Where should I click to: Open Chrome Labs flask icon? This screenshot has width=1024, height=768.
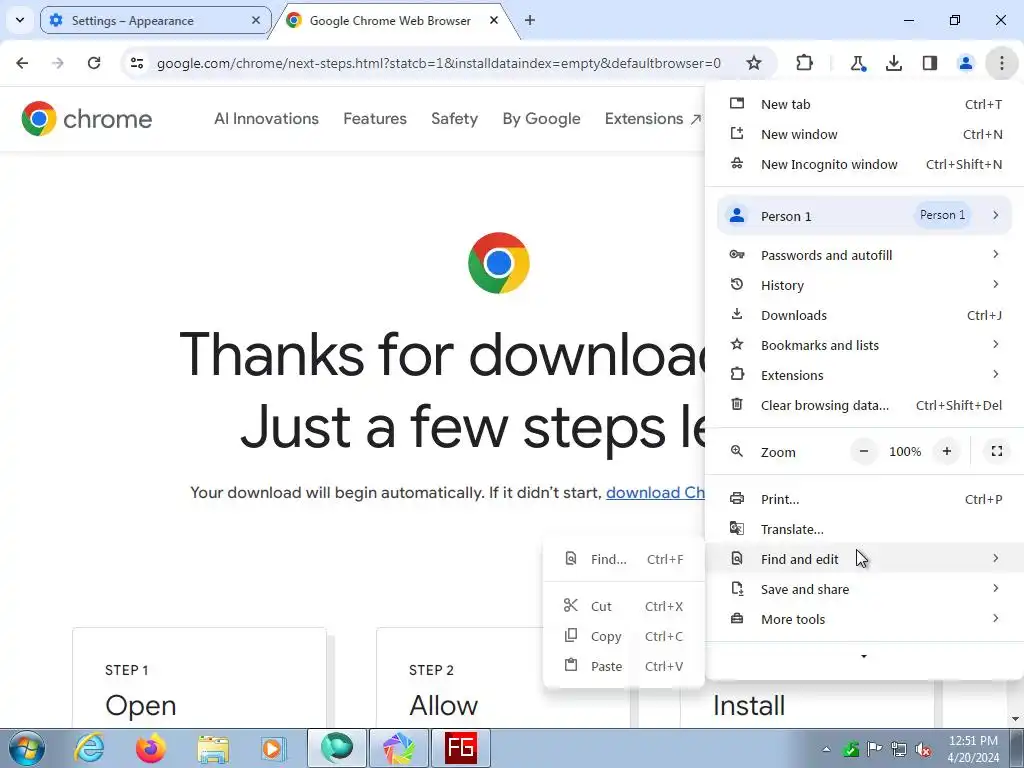[857, 63]
